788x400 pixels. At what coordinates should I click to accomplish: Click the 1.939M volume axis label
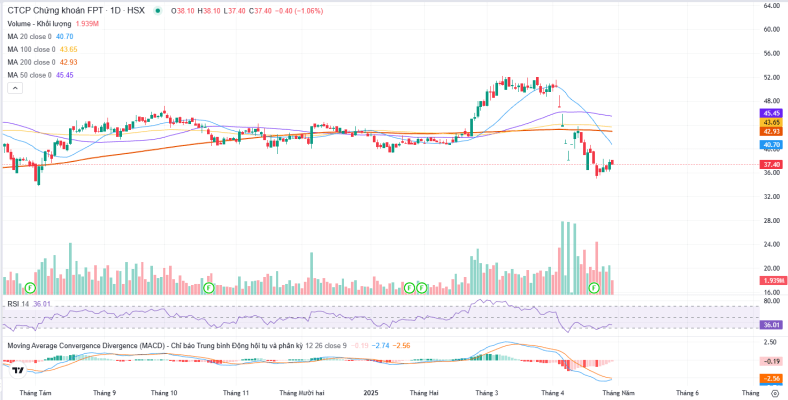771,280
